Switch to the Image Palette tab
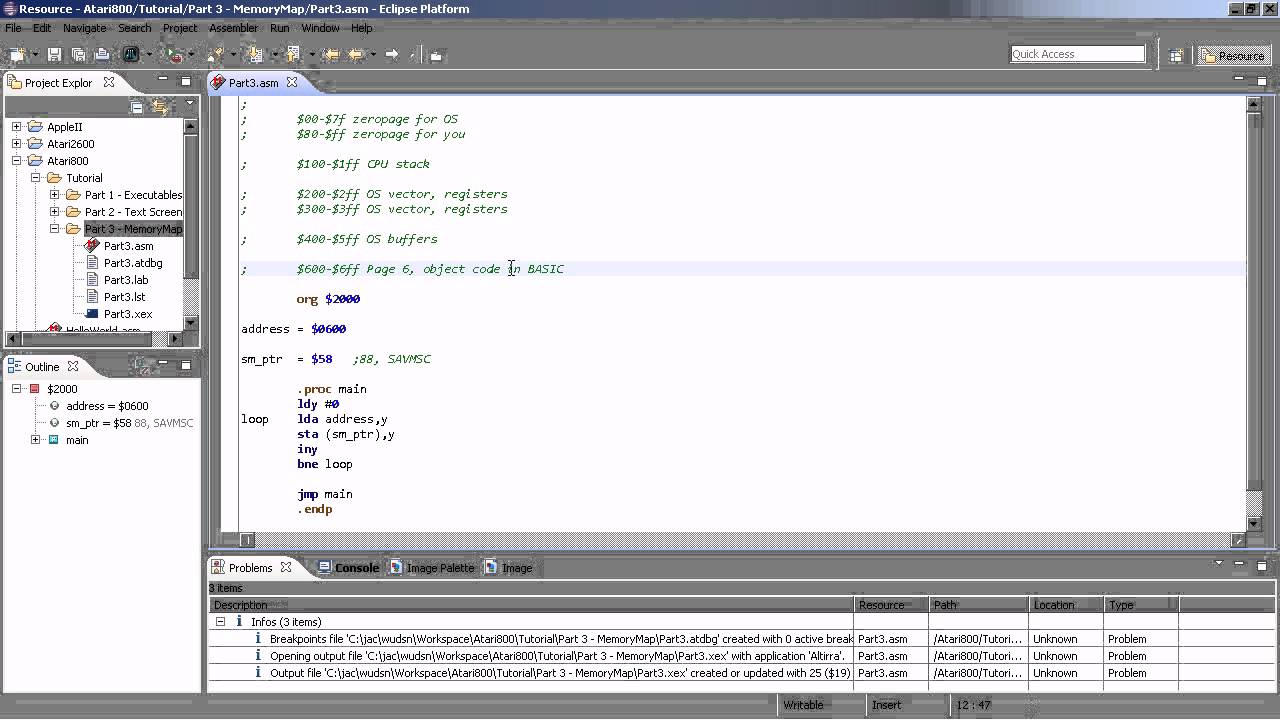 tap(439, 568)
